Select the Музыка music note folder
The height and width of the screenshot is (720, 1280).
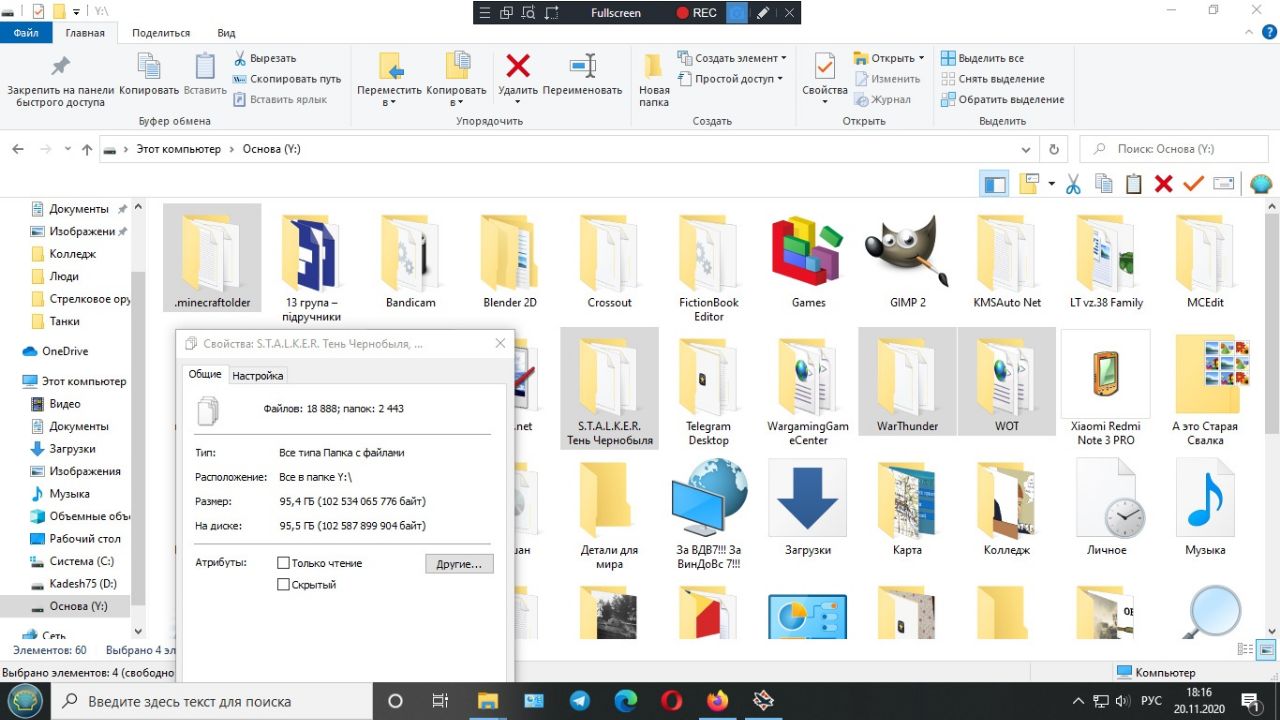point(1205,508)
